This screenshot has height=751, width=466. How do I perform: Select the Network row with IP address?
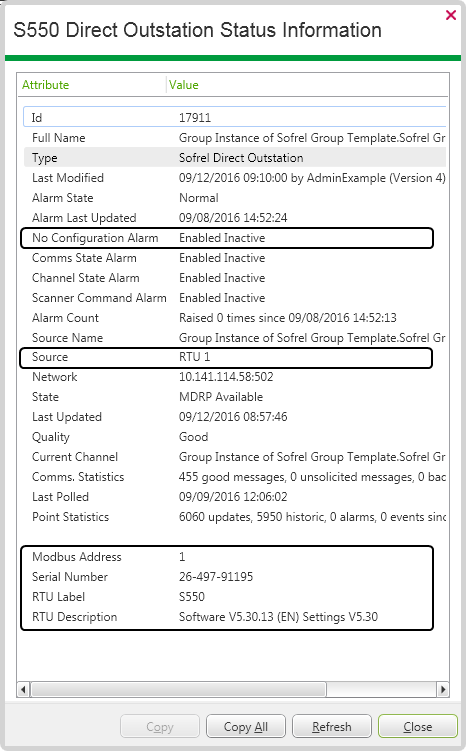pos(235,377)
